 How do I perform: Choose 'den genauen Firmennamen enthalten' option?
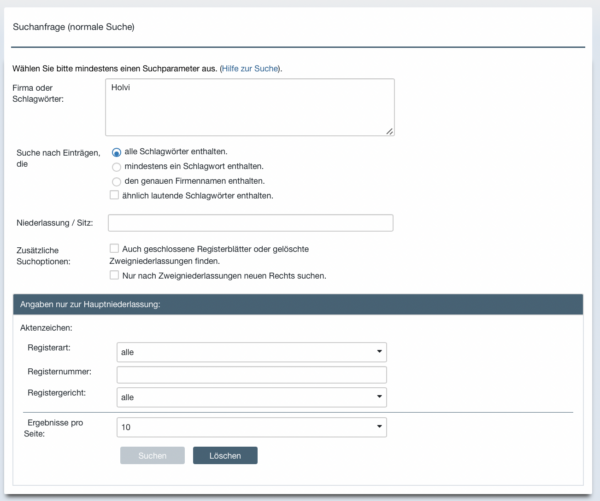[x=116, y=181]
